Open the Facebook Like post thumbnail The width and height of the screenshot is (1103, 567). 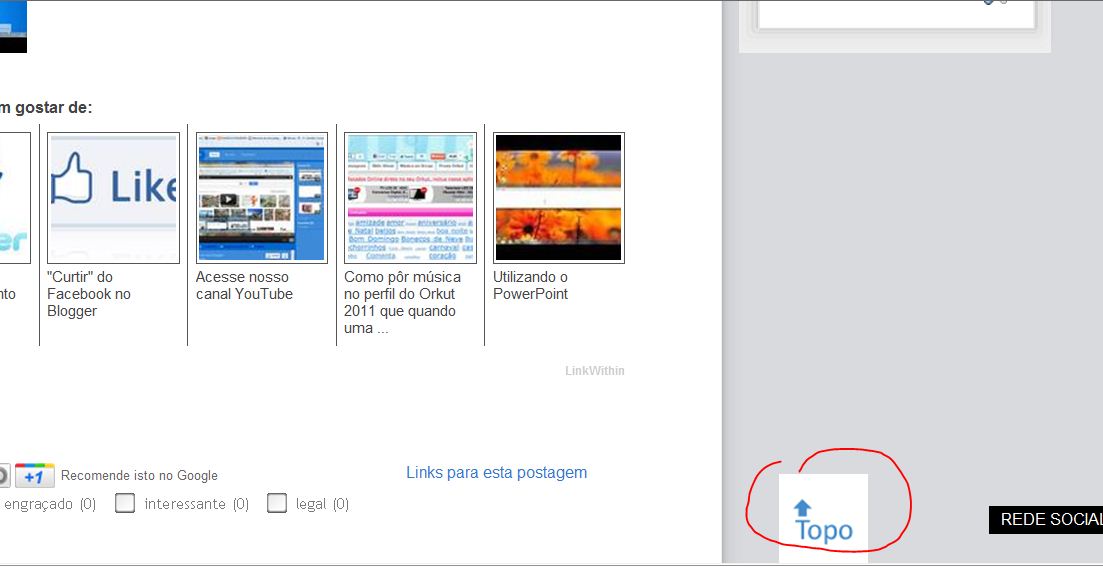[113, 198]
